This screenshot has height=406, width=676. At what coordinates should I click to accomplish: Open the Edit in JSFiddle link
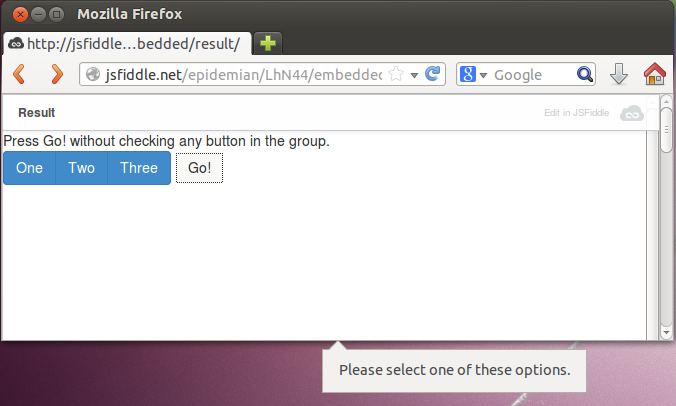[576, 113]
